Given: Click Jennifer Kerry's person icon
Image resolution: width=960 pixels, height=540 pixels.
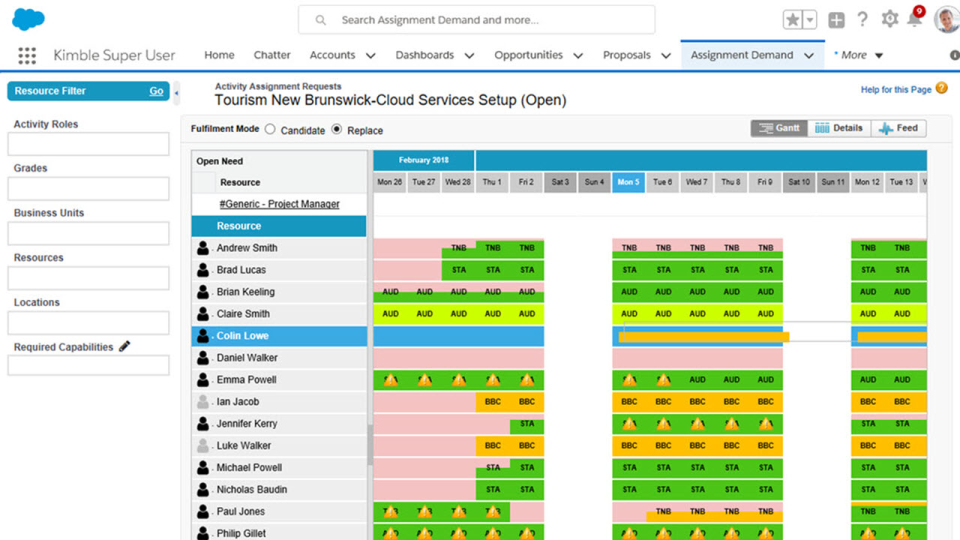Looking at the screenshot, I should (x=203, y=424).
